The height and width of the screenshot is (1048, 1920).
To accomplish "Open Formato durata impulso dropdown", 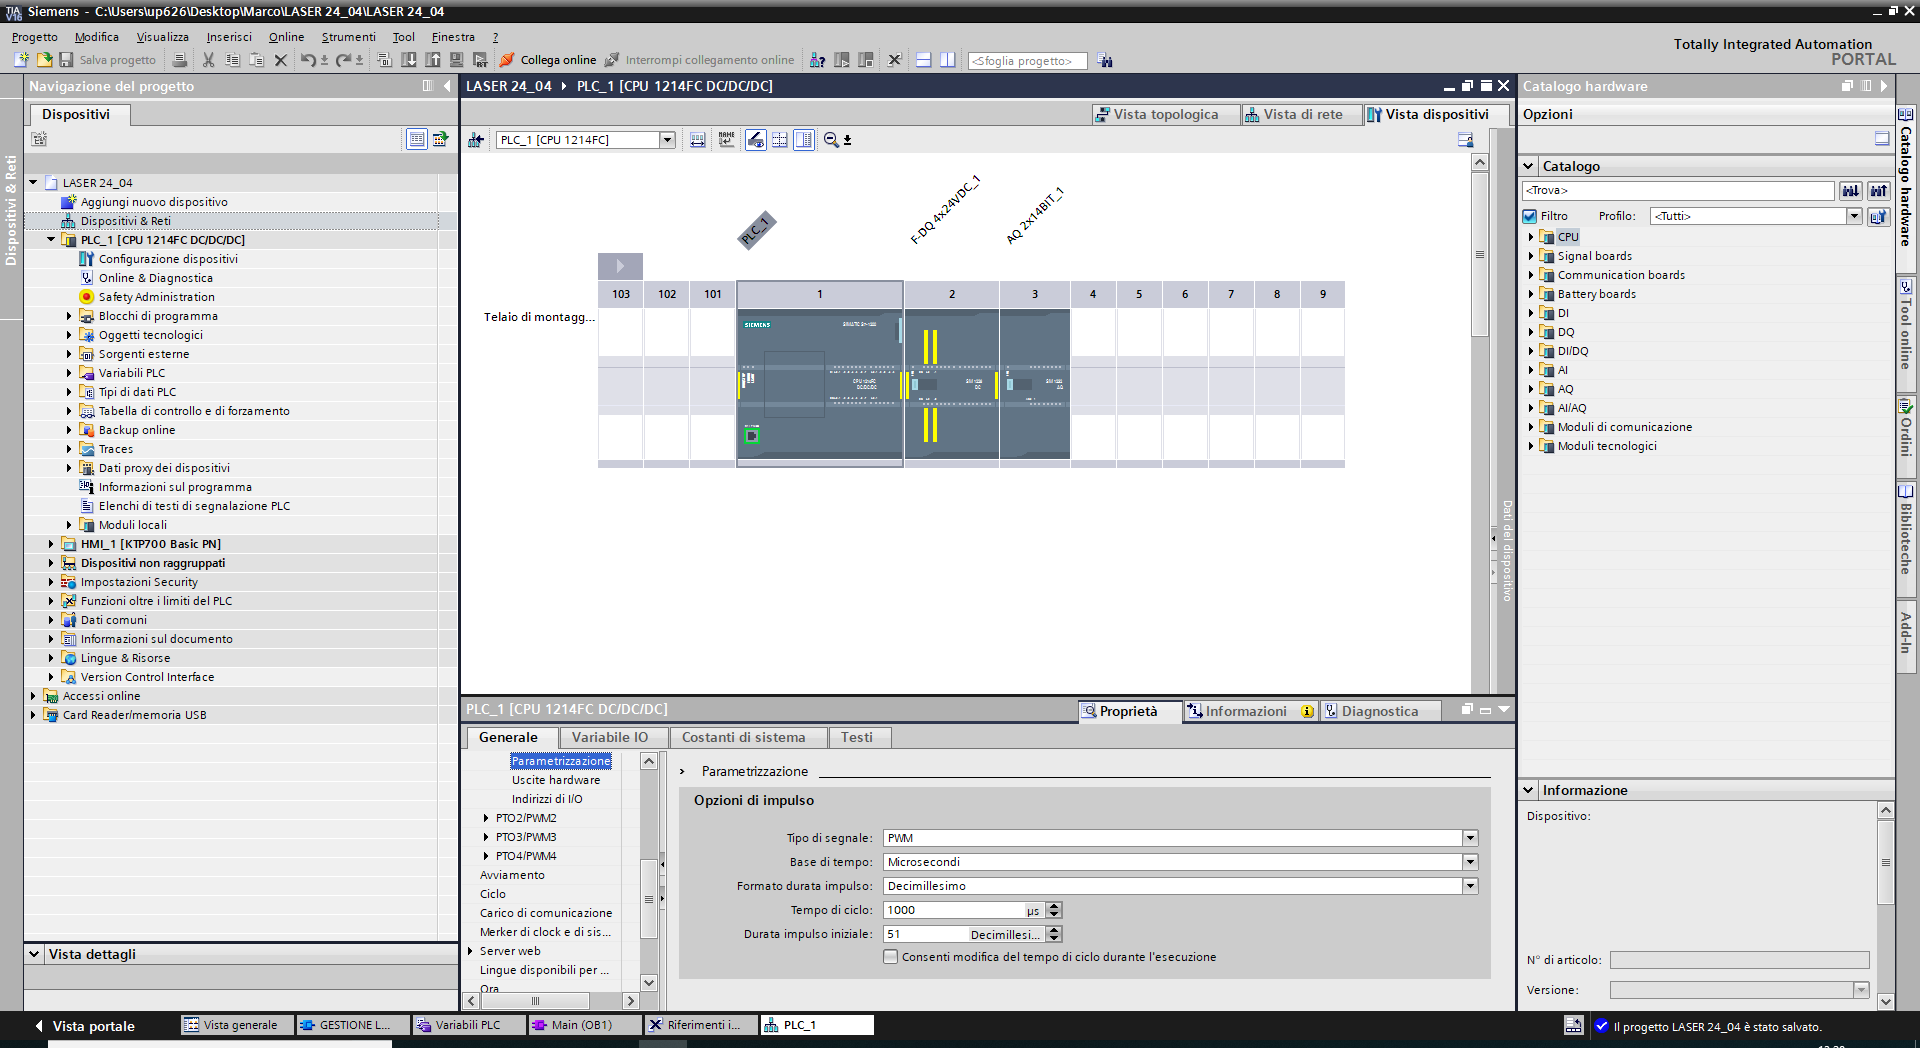I will click(1470, 886).
